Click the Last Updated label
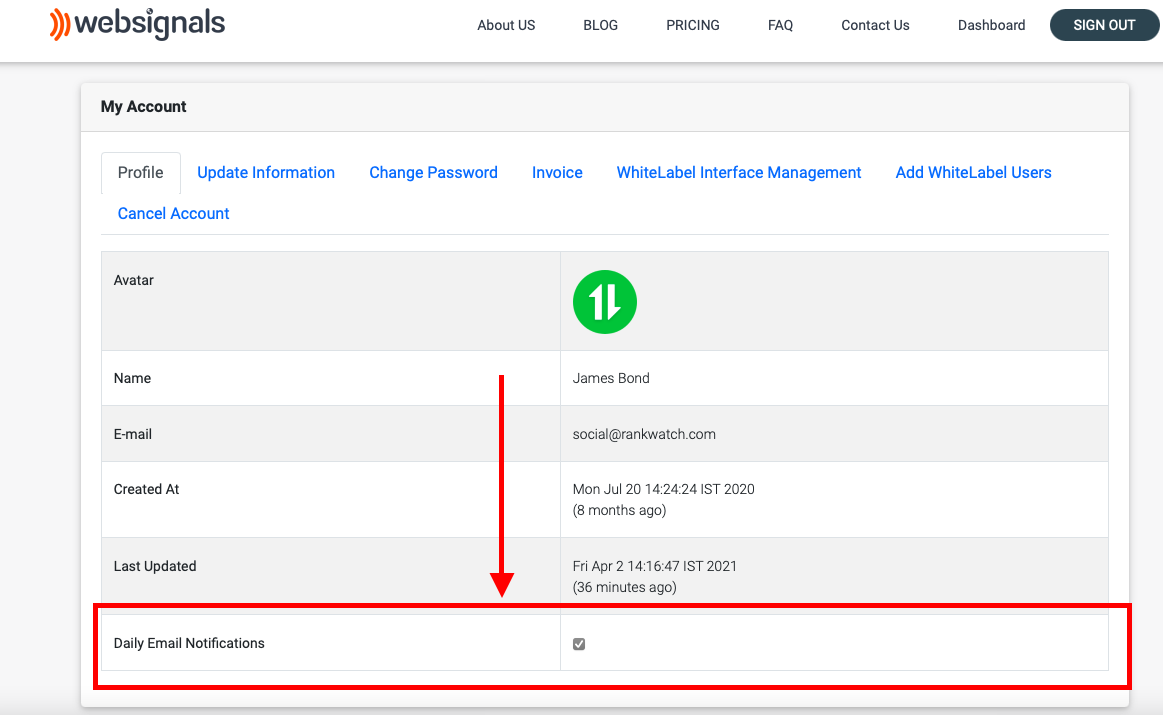Image resolution: width=1163 pixels, height=715 pixels. coord(155,566)
